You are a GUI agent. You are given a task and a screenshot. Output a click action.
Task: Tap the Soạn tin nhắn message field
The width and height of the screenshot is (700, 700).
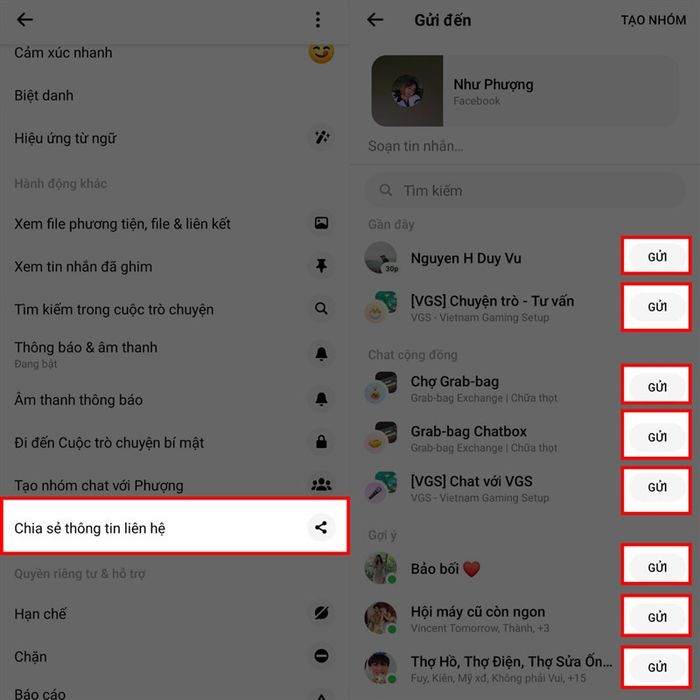pyautogui.click(x=525, y=146)
